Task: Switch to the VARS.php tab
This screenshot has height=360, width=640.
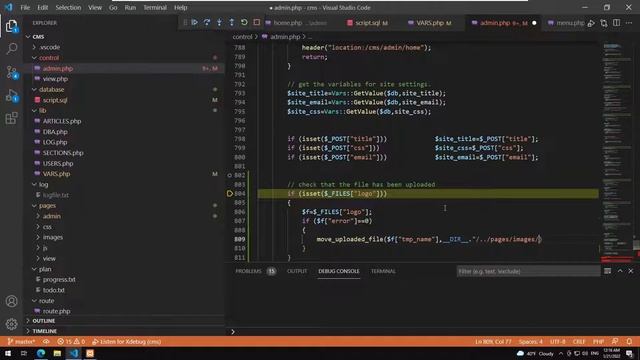Action: 431,23
